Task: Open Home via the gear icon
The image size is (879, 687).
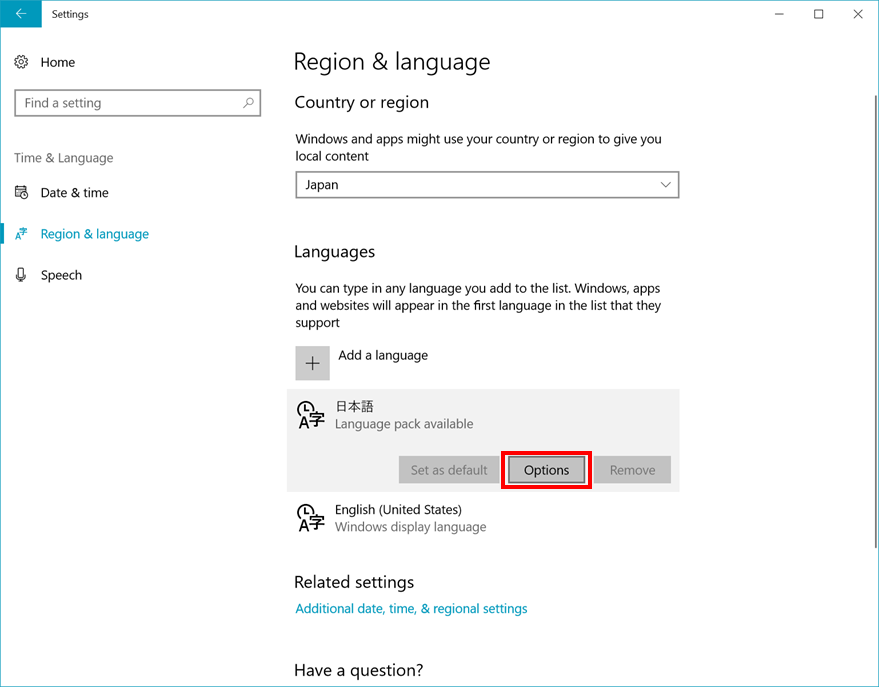Action: pyautogui.click(x=21, y=62)
